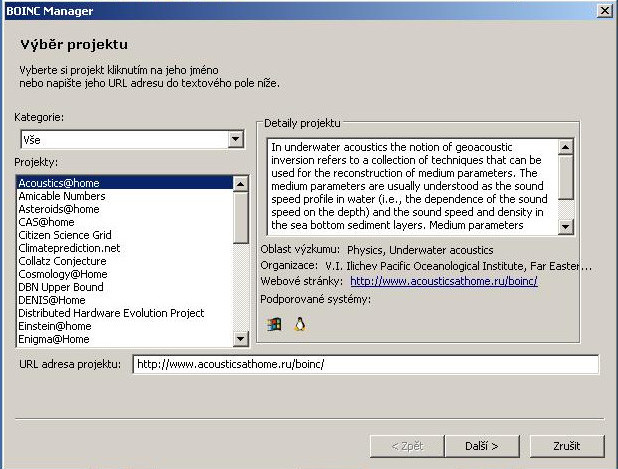Click the description box scrollbar thumb
This screenshot has width=618, height=469.
[x=566, y=177]
